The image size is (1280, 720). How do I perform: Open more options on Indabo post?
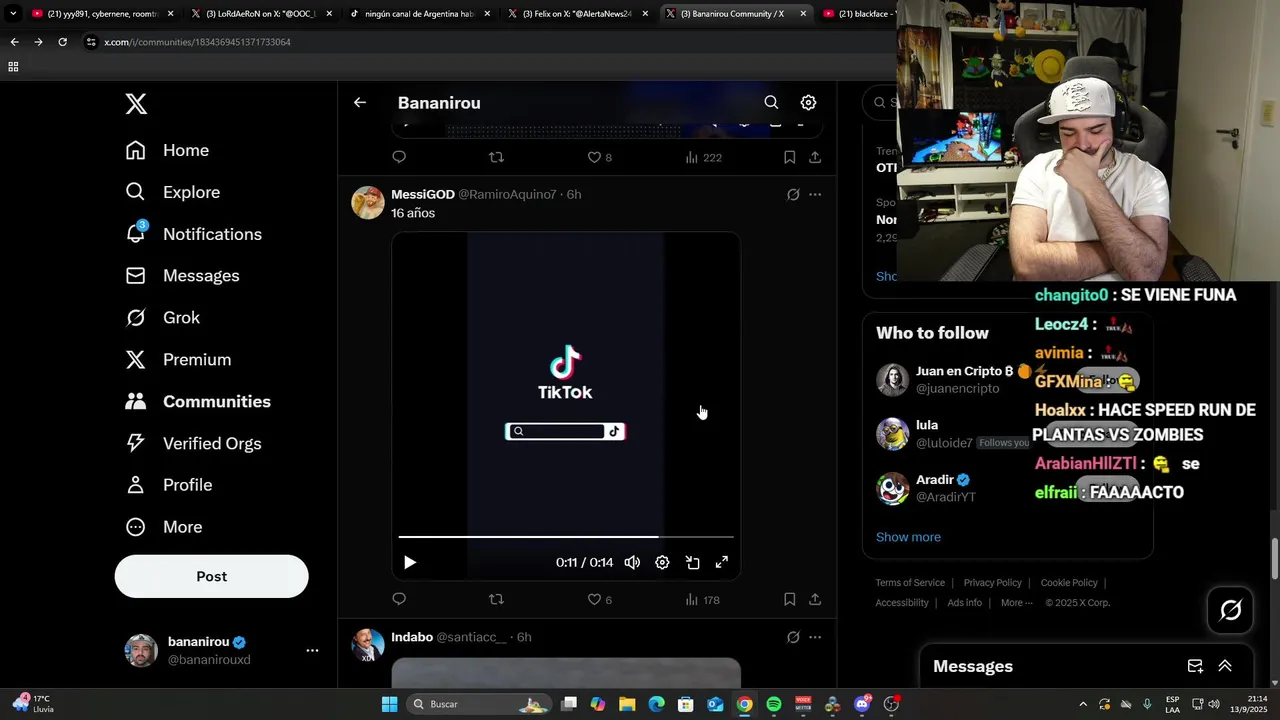(x=815, y=637)
